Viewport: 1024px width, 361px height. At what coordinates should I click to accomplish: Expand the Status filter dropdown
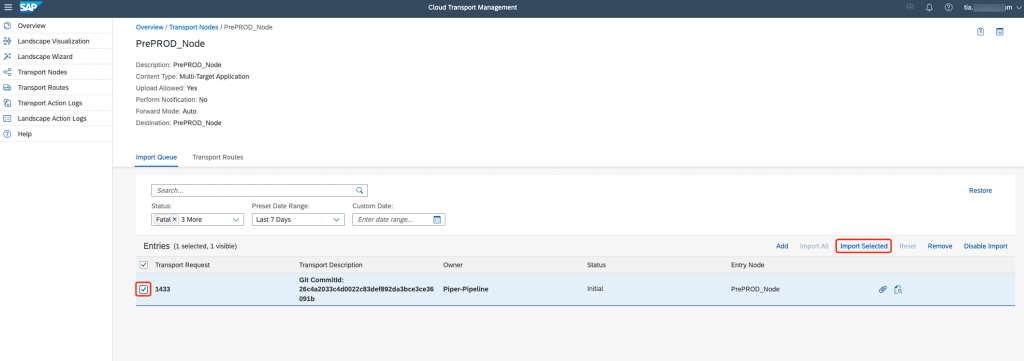(x=236, y=220)
